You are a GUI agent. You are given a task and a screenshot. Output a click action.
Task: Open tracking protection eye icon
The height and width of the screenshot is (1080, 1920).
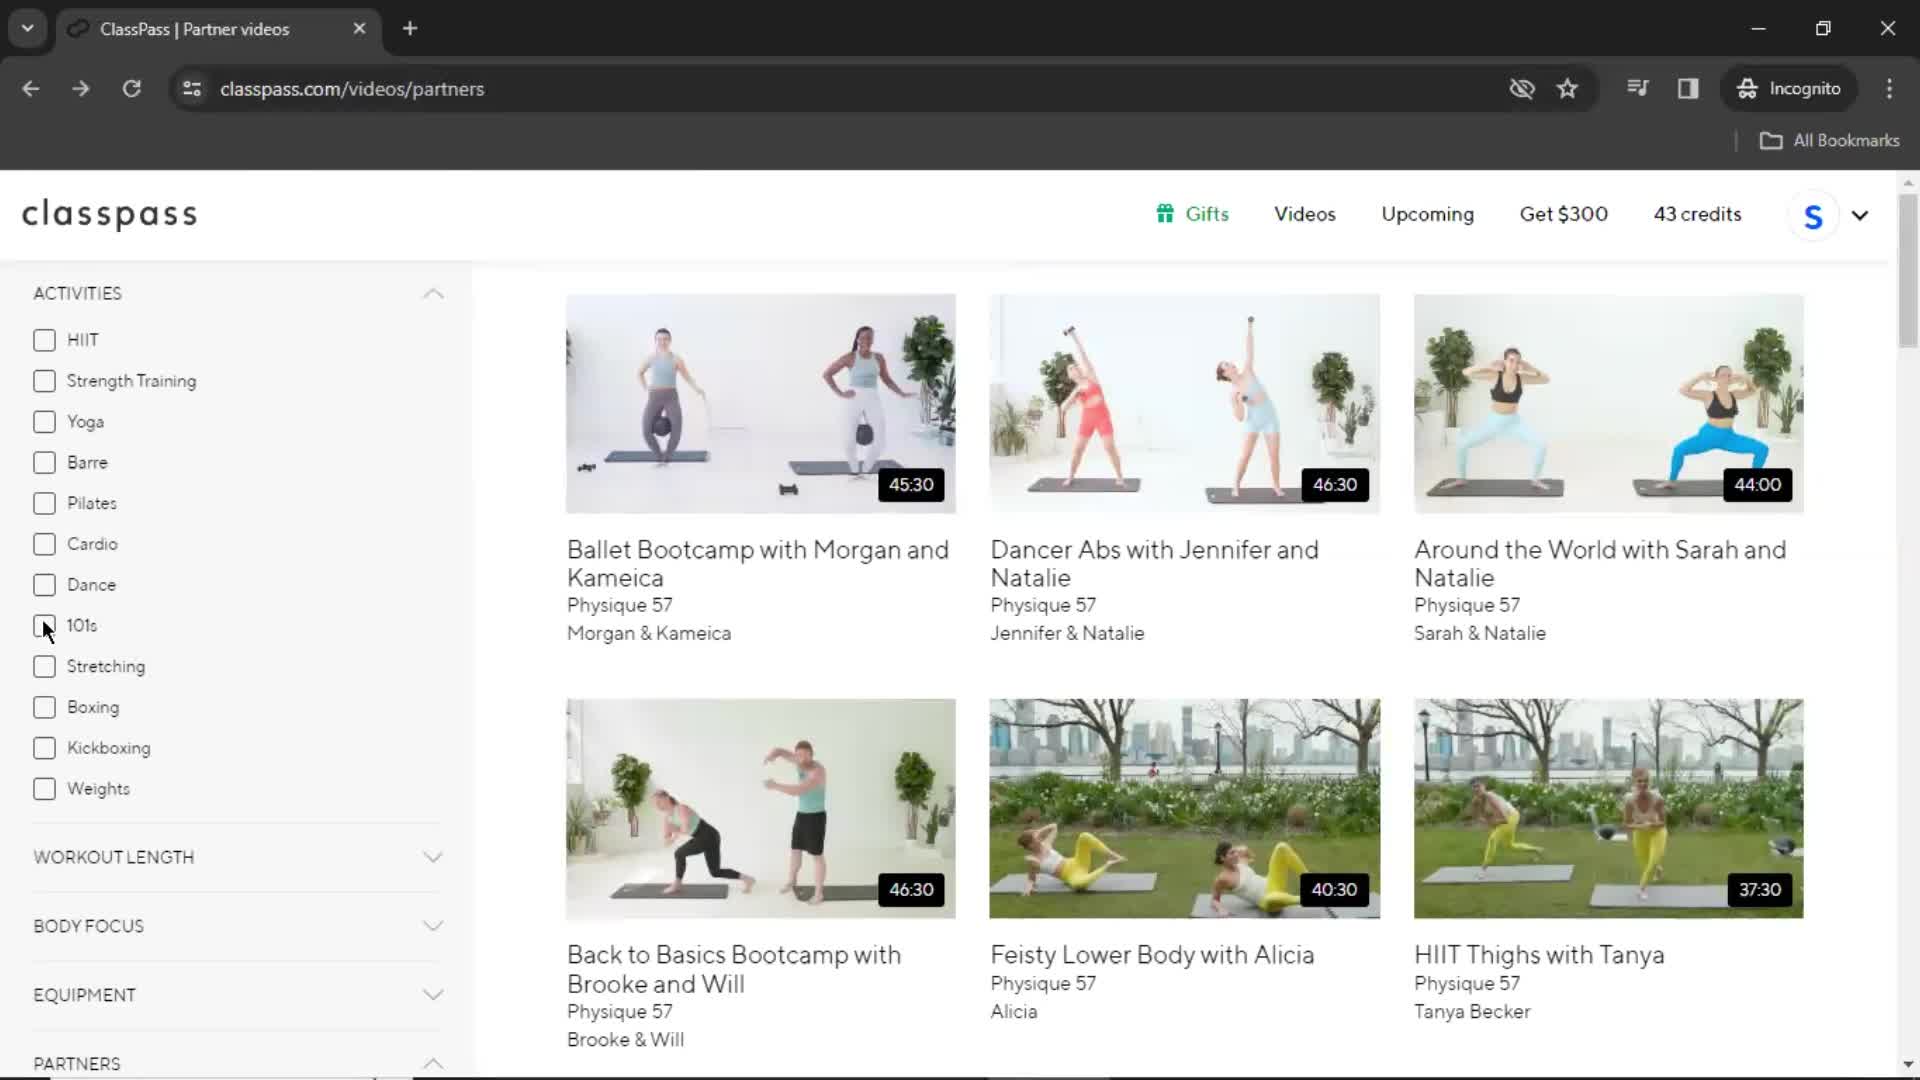tap(1522, 88)
